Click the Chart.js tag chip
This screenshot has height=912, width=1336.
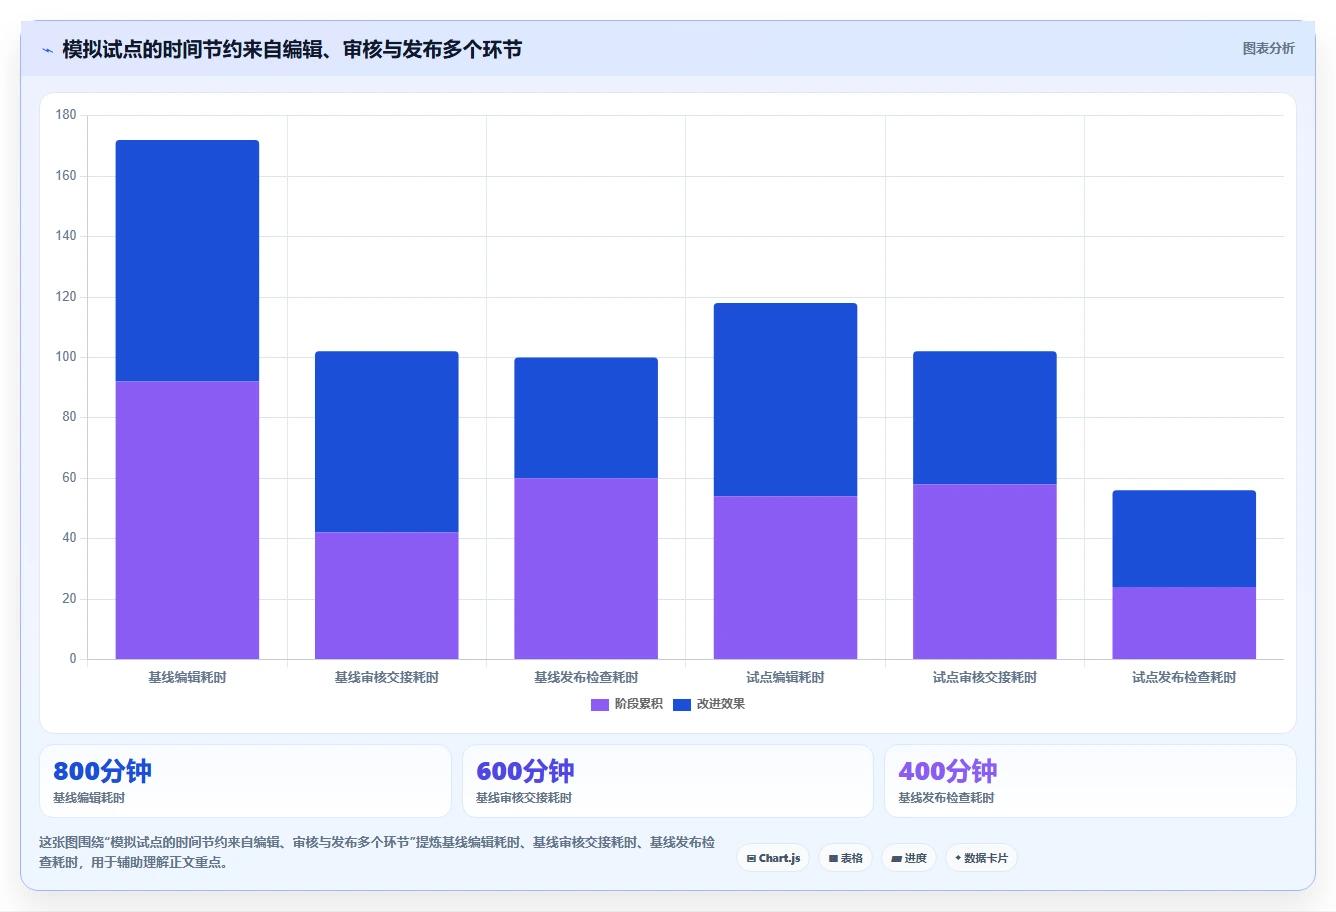tap(773, 858)
